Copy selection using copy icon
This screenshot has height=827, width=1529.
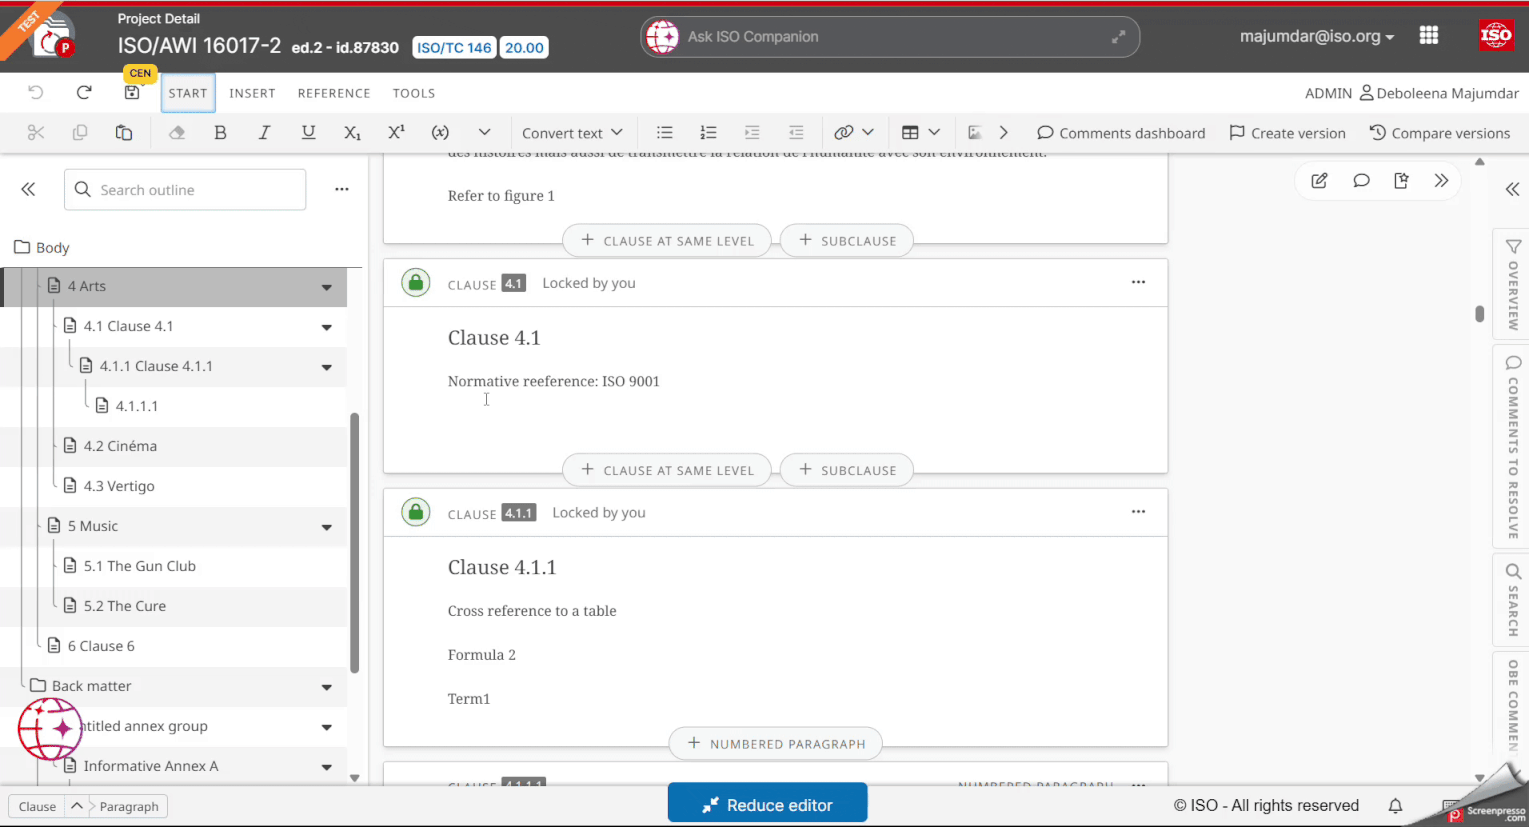point(80,133)
